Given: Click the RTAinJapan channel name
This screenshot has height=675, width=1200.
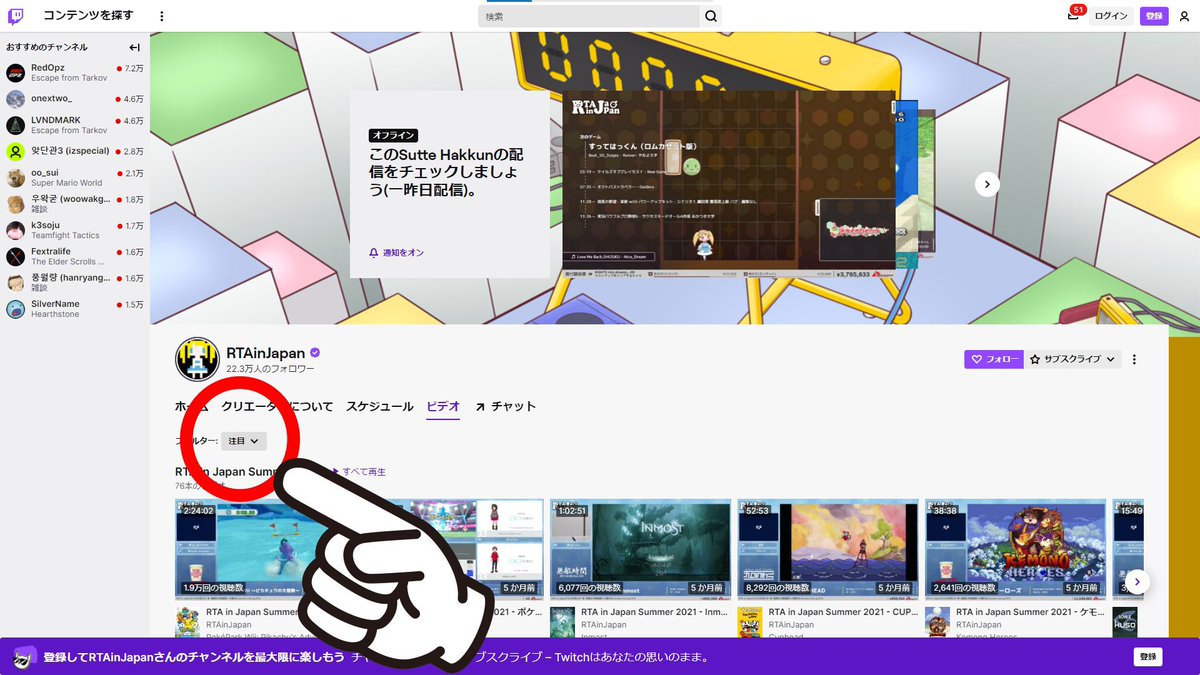Looking at the screenshot, I should (x=265, y=353).
